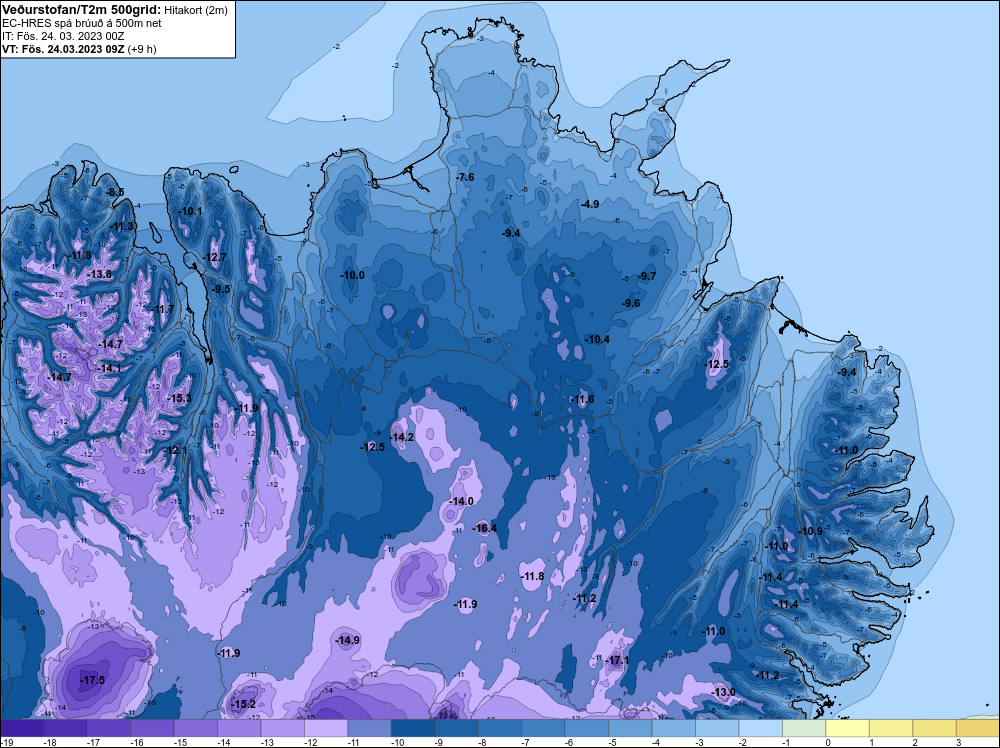Click the -11.3 temperature label

tap(122, 226)
